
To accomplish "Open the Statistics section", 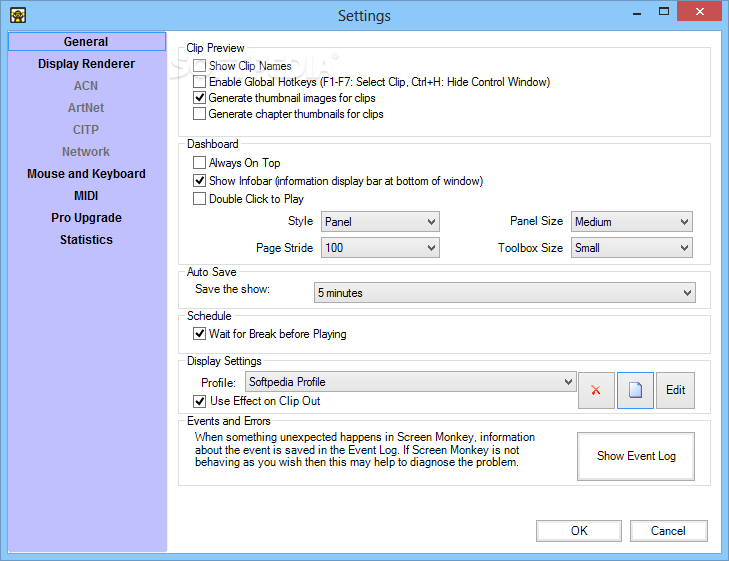I will (x=86, y=240).
